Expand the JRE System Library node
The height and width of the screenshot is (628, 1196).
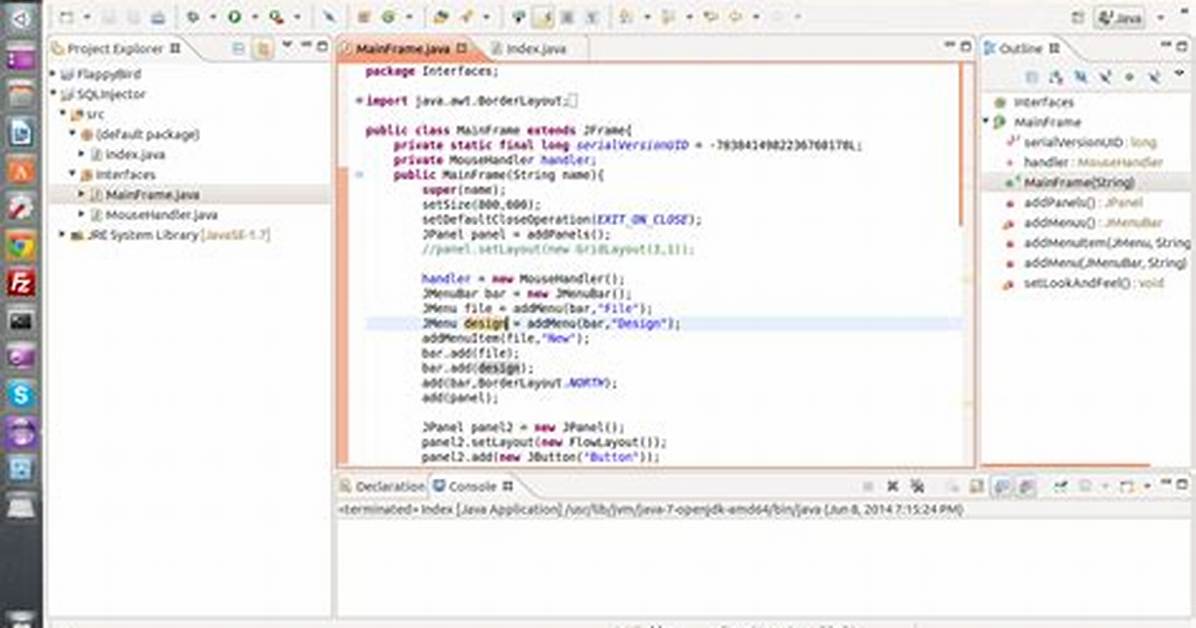pos(63,235)
